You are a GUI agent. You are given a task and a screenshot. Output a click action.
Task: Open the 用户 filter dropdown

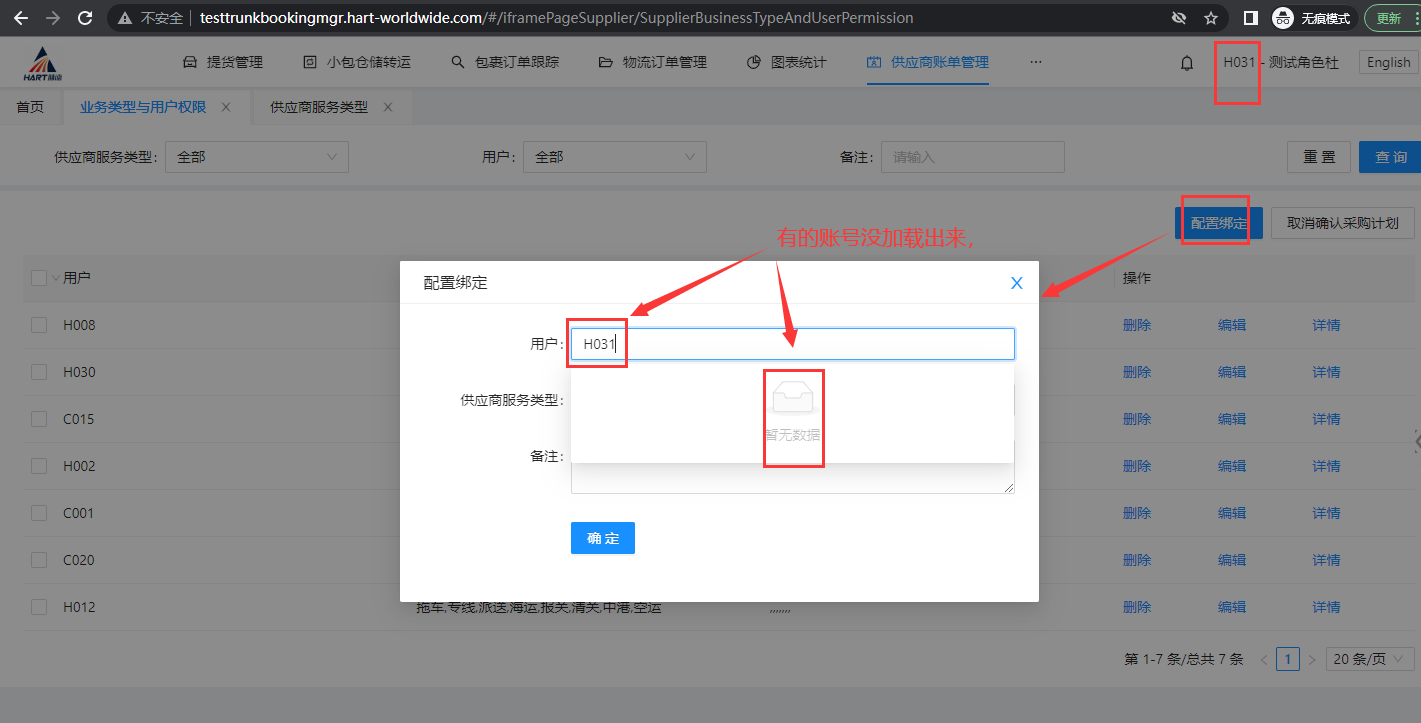point(614,157)
